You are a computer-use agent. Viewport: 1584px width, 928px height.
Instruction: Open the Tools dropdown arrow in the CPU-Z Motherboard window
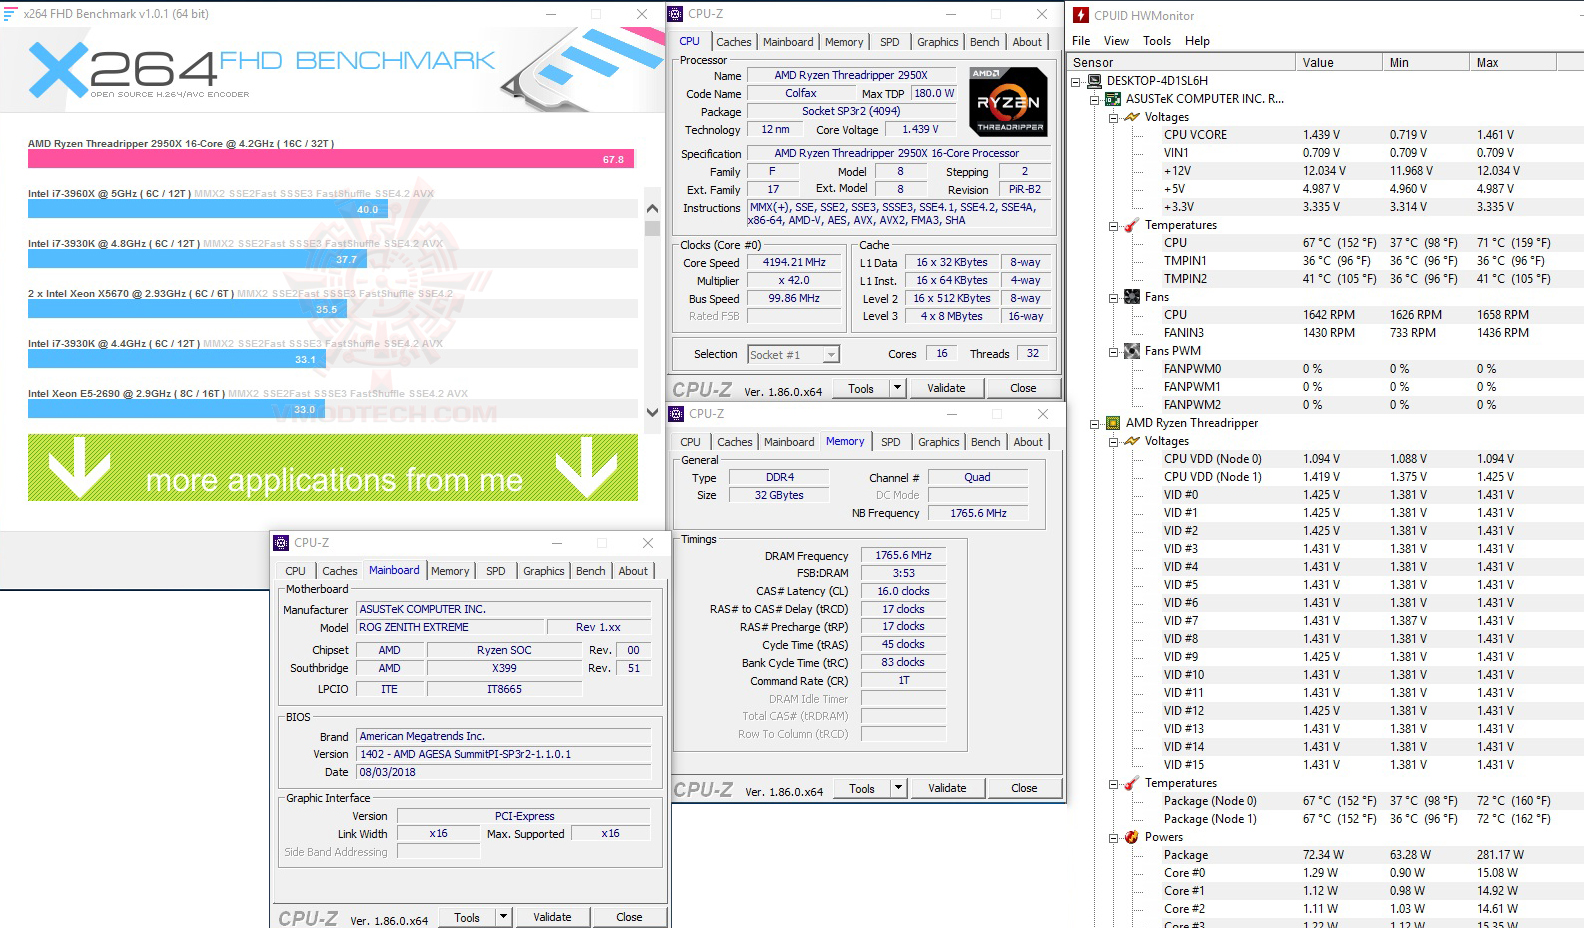[x=503, y=917]
